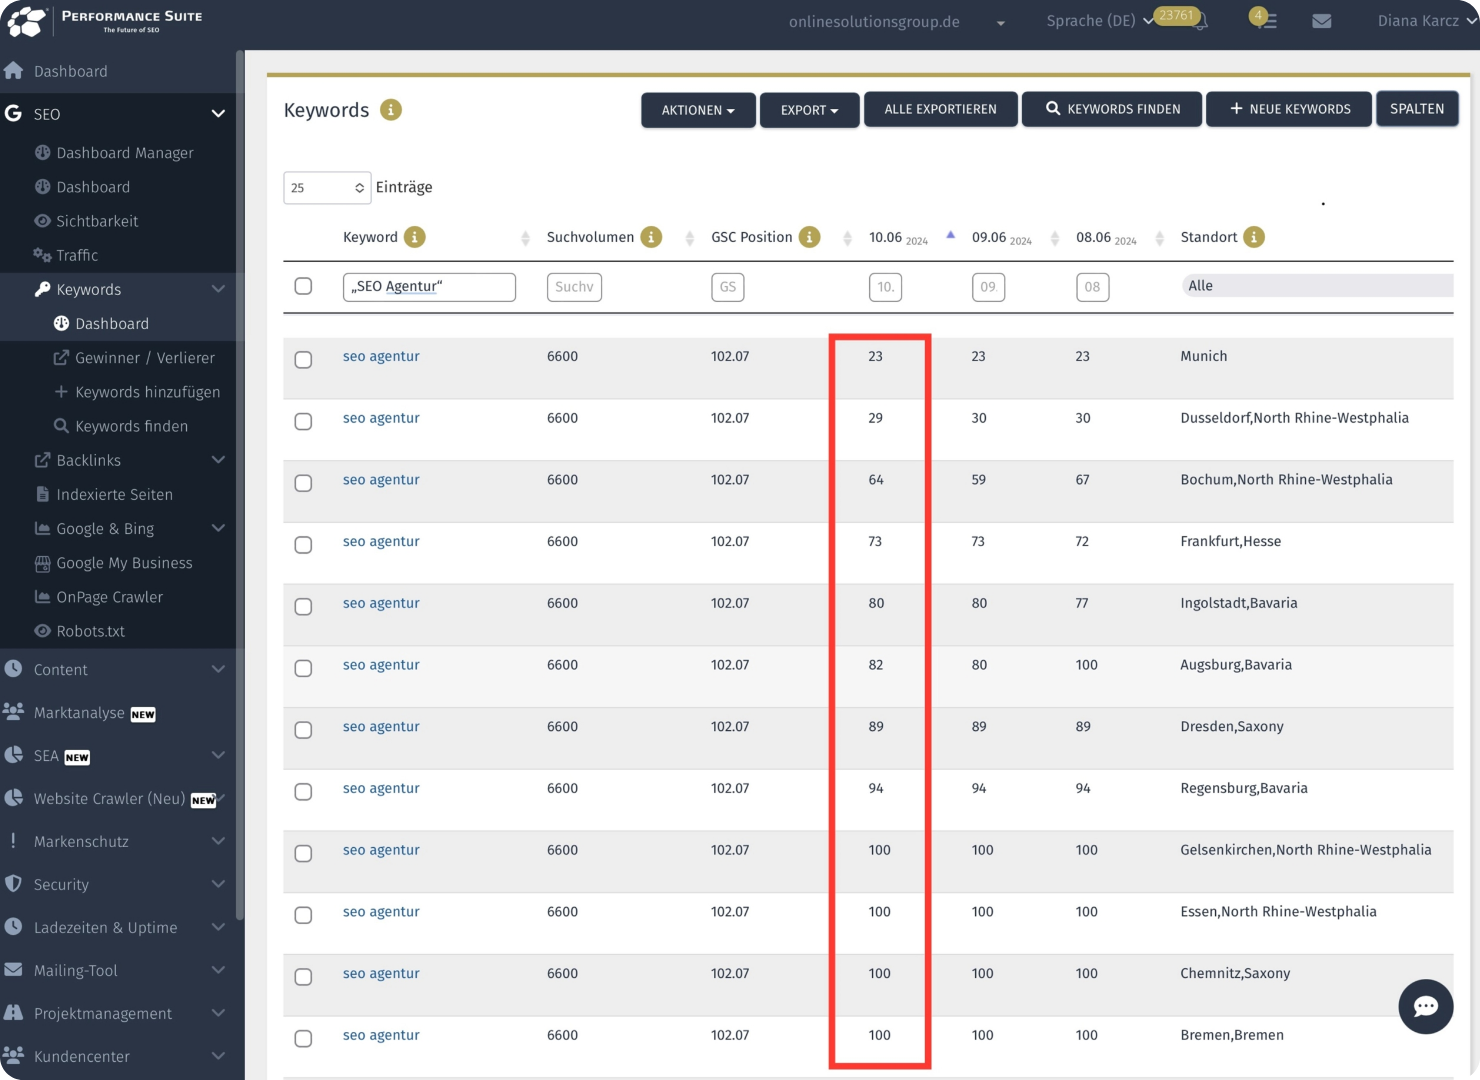Sort by GSC Position column arrows
1480x1080 pixels.
(848, 238)
